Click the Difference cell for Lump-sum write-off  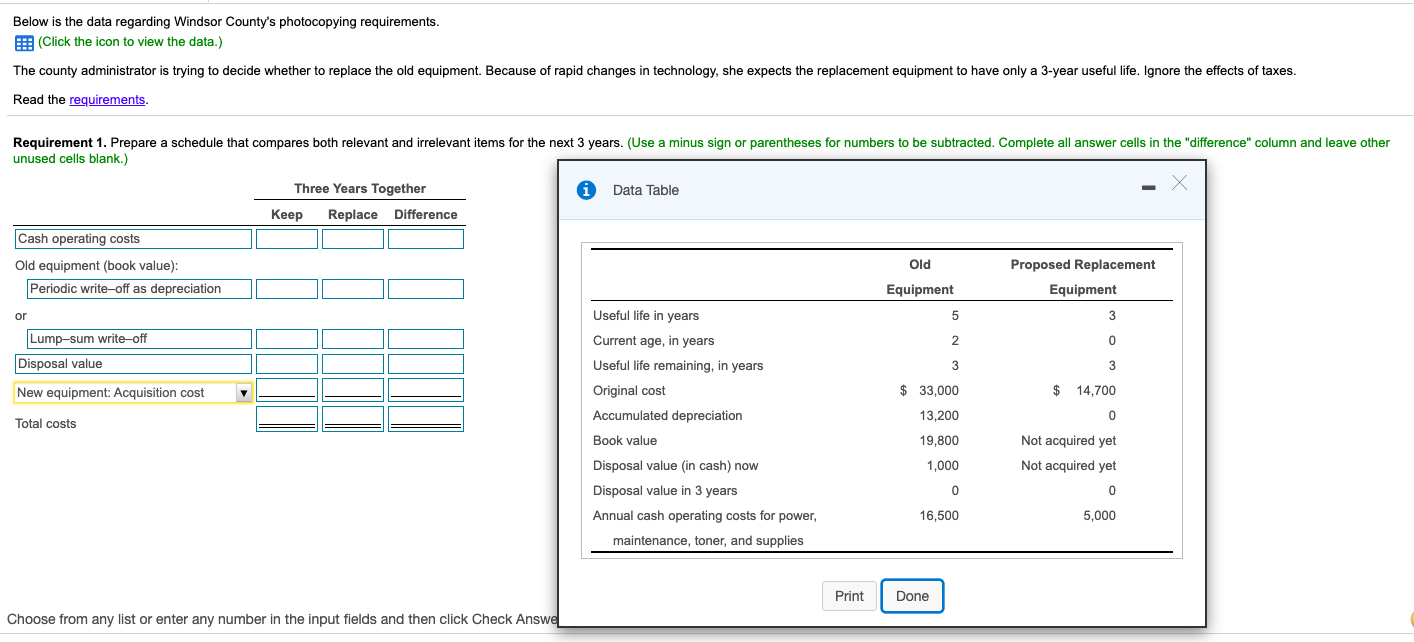[426, 339]
